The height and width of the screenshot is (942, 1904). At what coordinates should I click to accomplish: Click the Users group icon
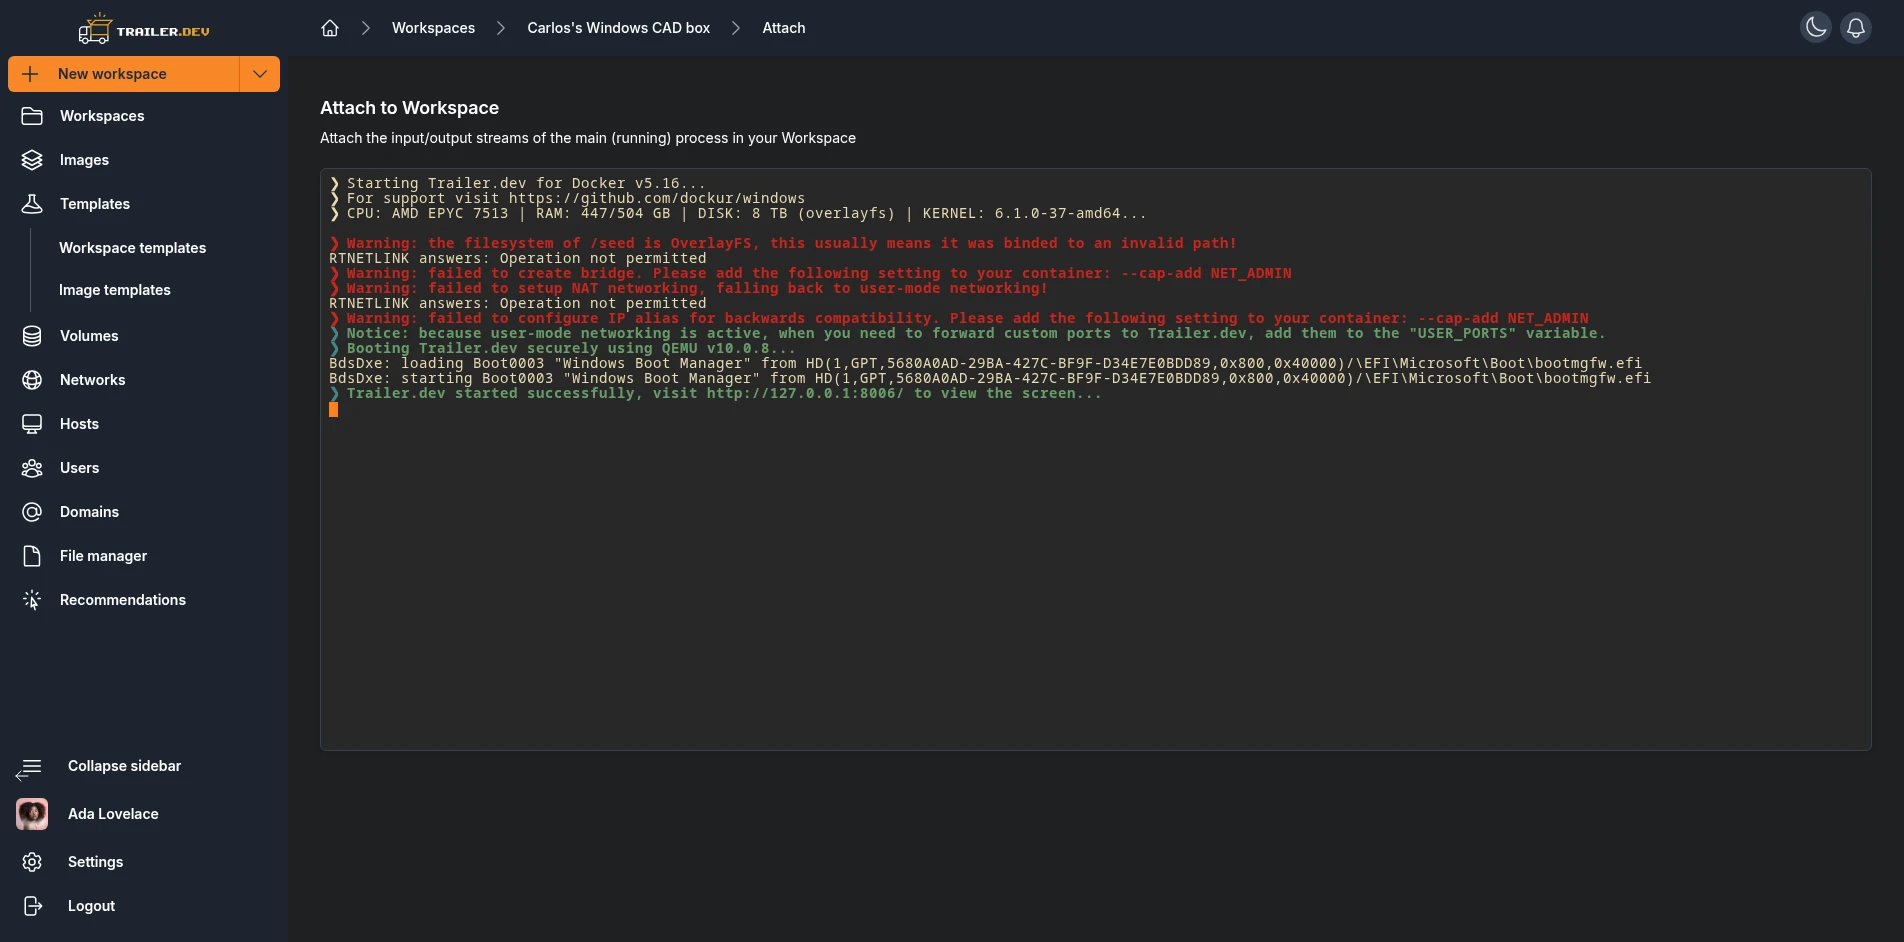pos(32,468)
